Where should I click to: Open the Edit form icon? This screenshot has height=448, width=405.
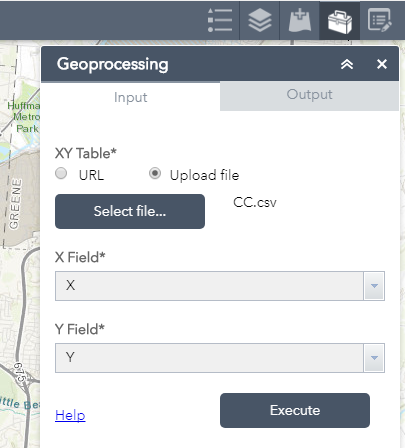380,20
